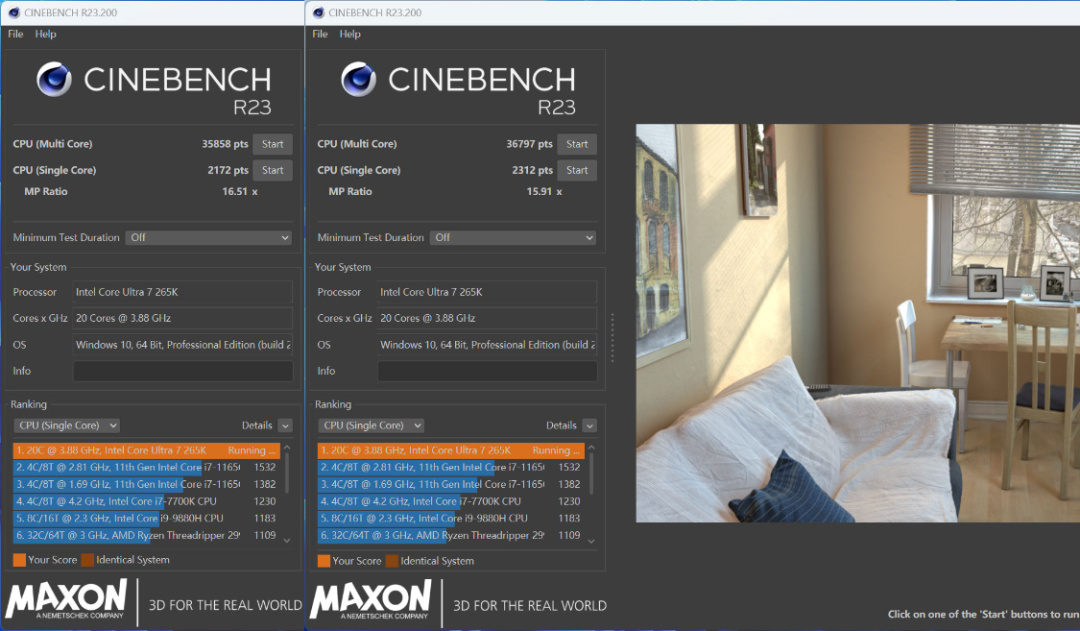Viewport: 1080px width, 631px height.
Task: Select 2.81 GHz i7-1165 ranking row in left window
Action: tap(146, 467)
